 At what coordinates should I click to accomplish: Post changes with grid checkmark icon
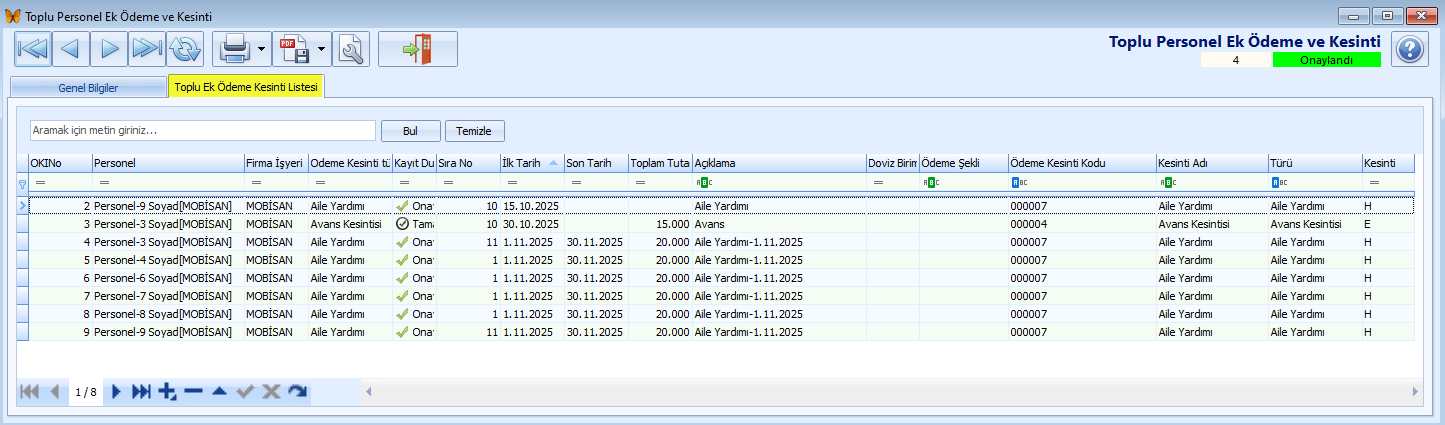(x=245, y=391)
